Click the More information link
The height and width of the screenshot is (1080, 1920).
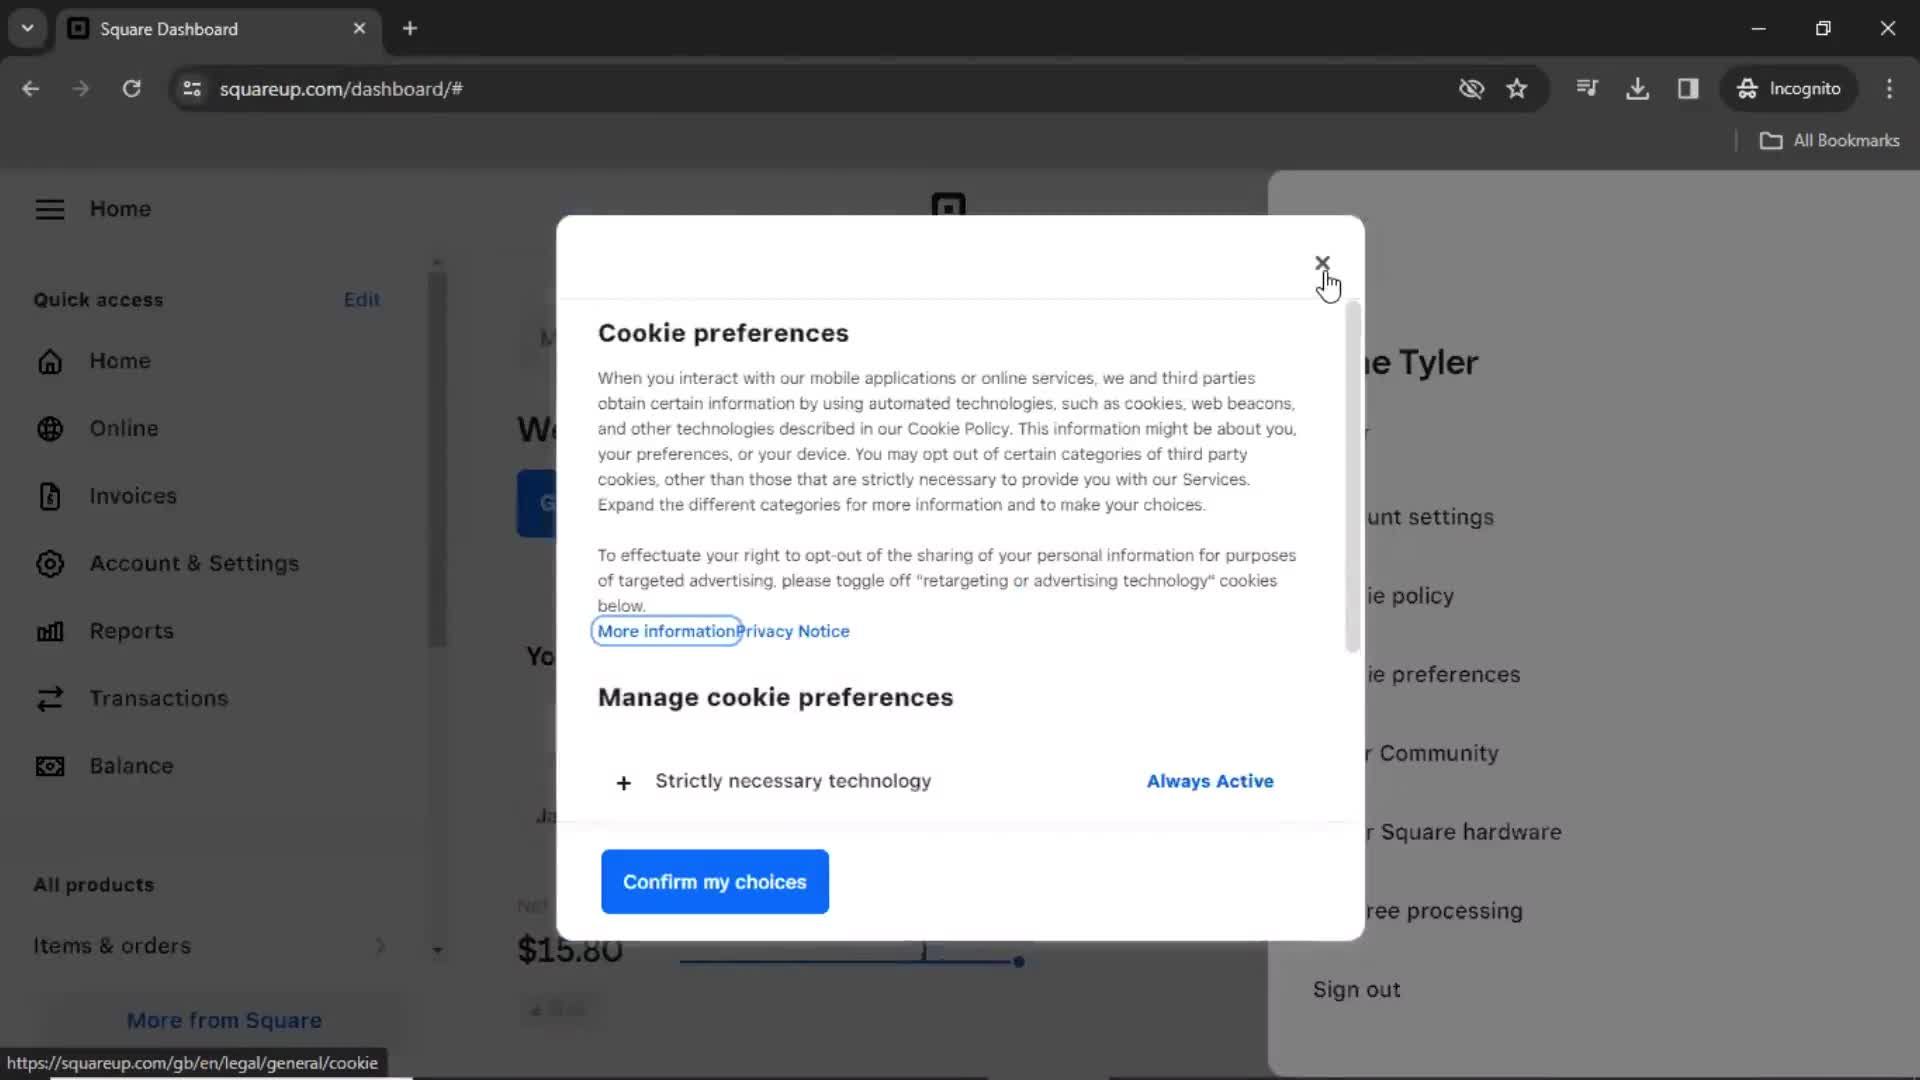[x=666, y=630]
